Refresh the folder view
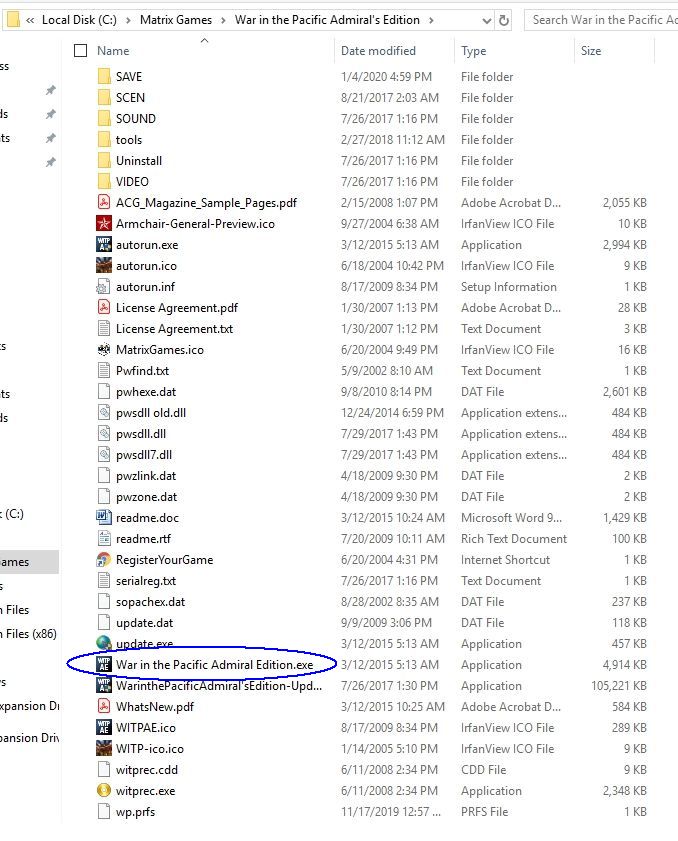This screenshot has width=678, height=841. [x=504, y=20]
